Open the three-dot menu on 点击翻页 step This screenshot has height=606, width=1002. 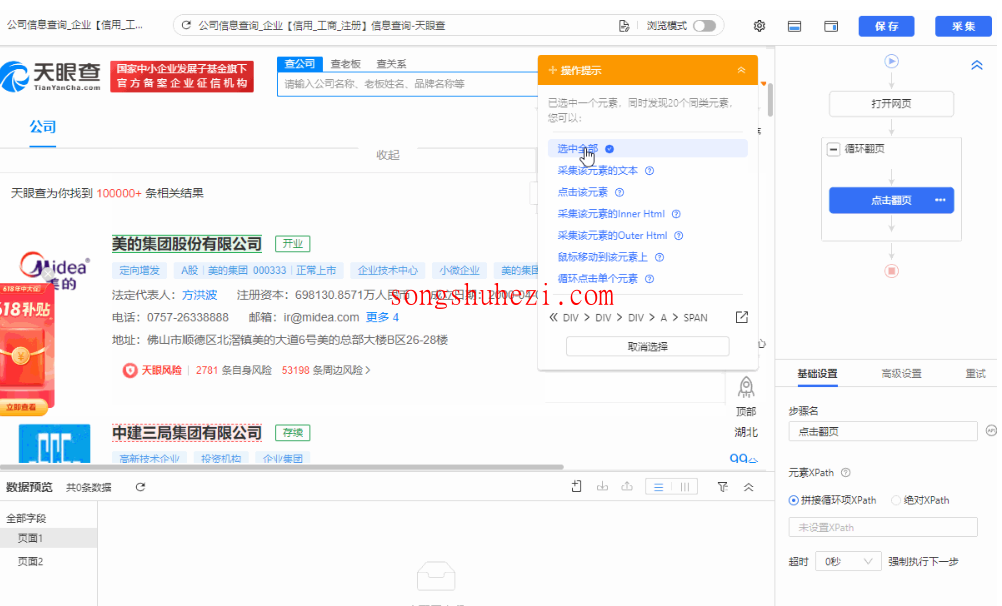(940, 200)
